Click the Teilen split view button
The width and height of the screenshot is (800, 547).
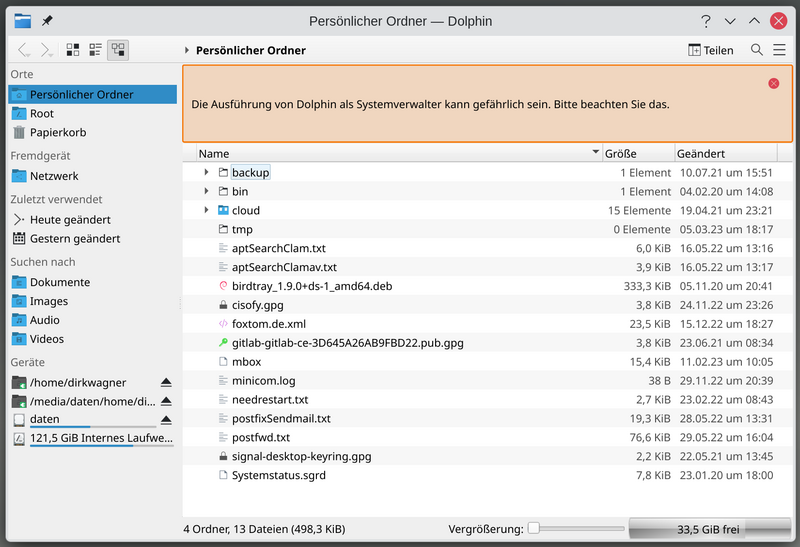pyautogui.click(x=710, y=50)
